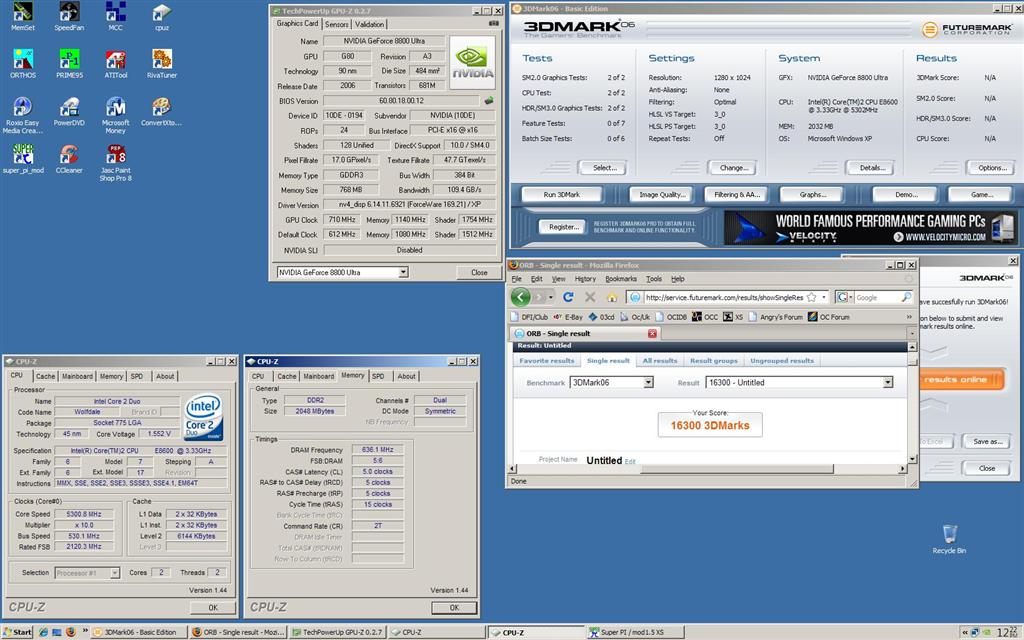Switch to GPU-Z Sensors tab
Screen dimensions: 1024x640
pyautogui.click(x=336, y=24)
